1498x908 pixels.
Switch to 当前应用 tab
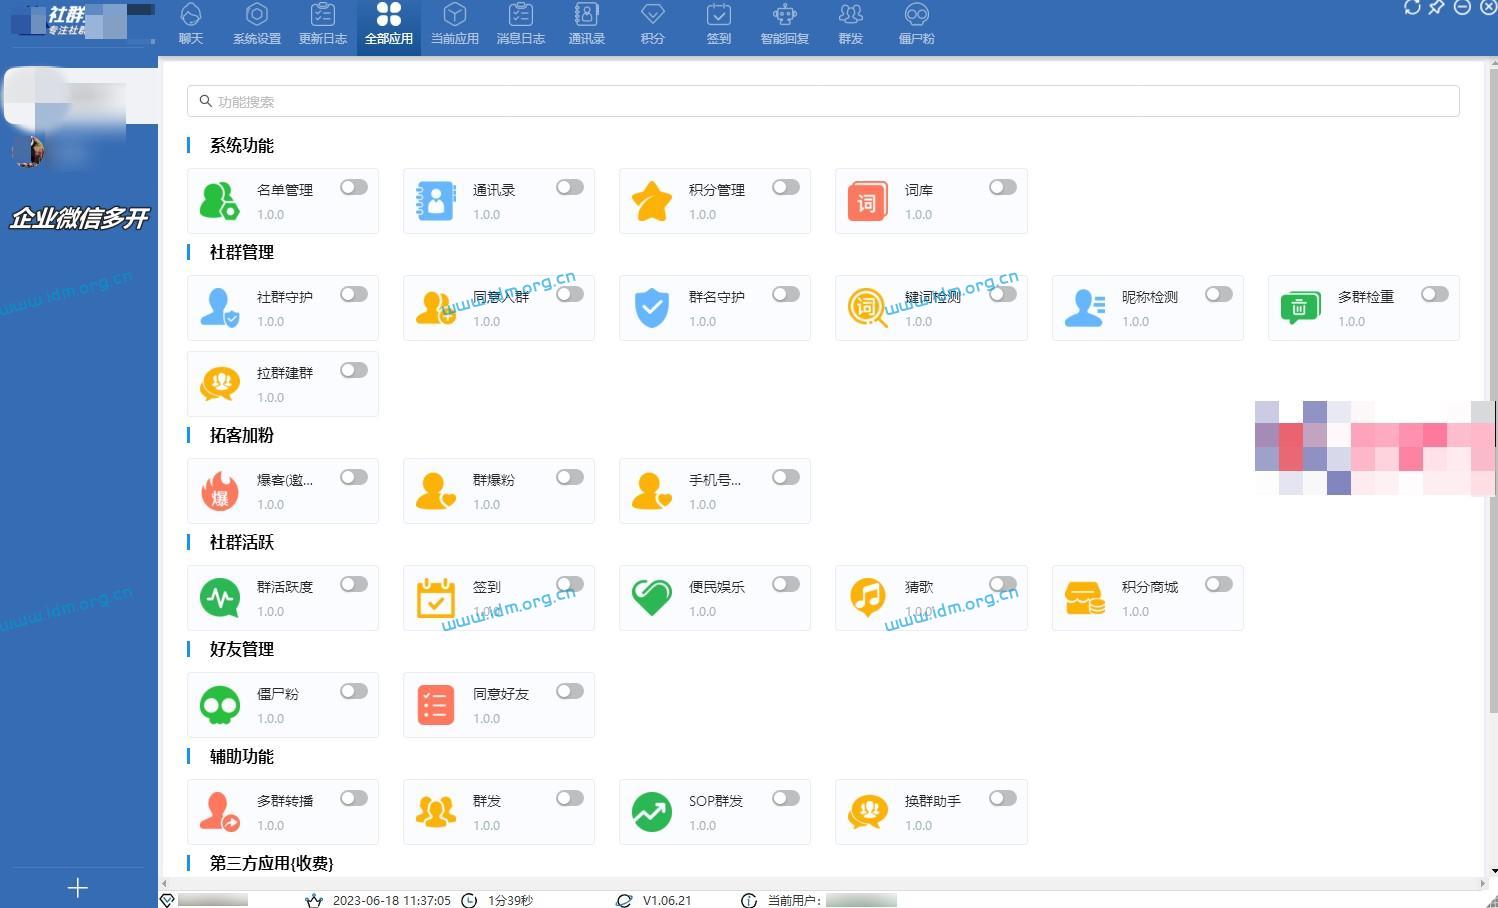(x=455, y=25)
